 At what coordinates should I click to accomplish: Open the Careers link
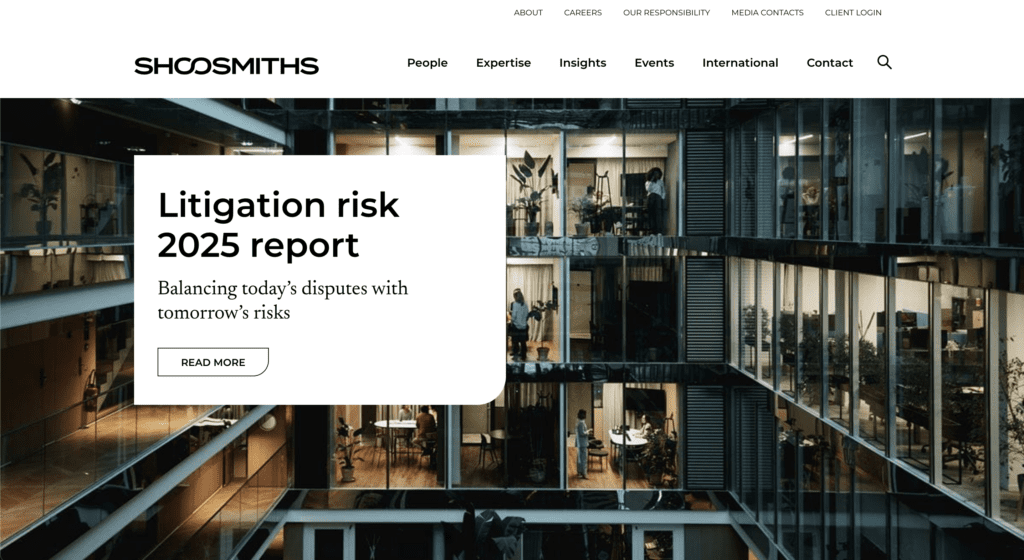pyautogui.click(x=583, y=12)
